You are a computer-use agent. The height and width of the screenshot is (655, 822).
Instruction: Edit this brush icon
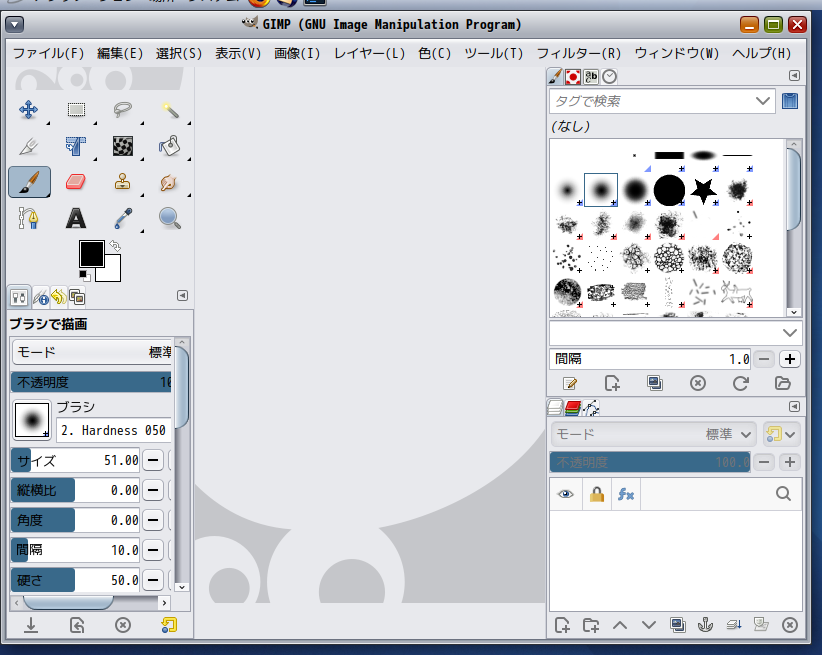pos(570,383)
